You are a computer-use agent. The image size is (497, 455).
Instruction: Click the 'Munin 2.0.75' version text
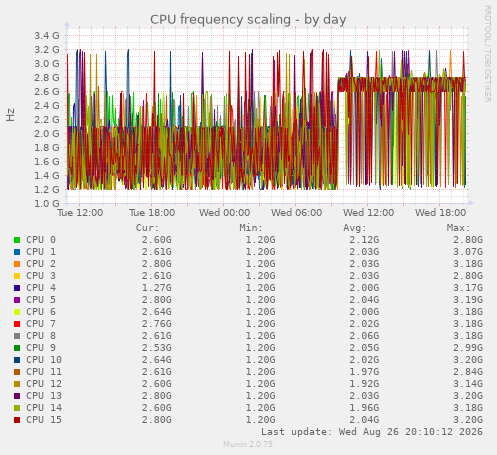[x=248, y=444]
